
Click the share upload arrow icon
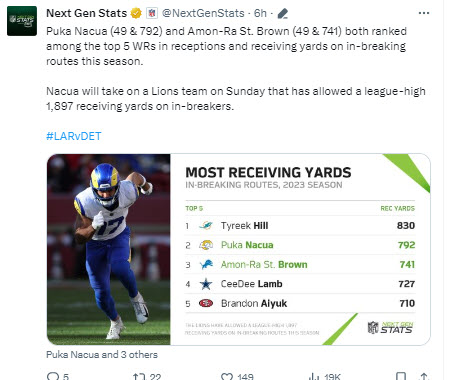pos(424,377)
